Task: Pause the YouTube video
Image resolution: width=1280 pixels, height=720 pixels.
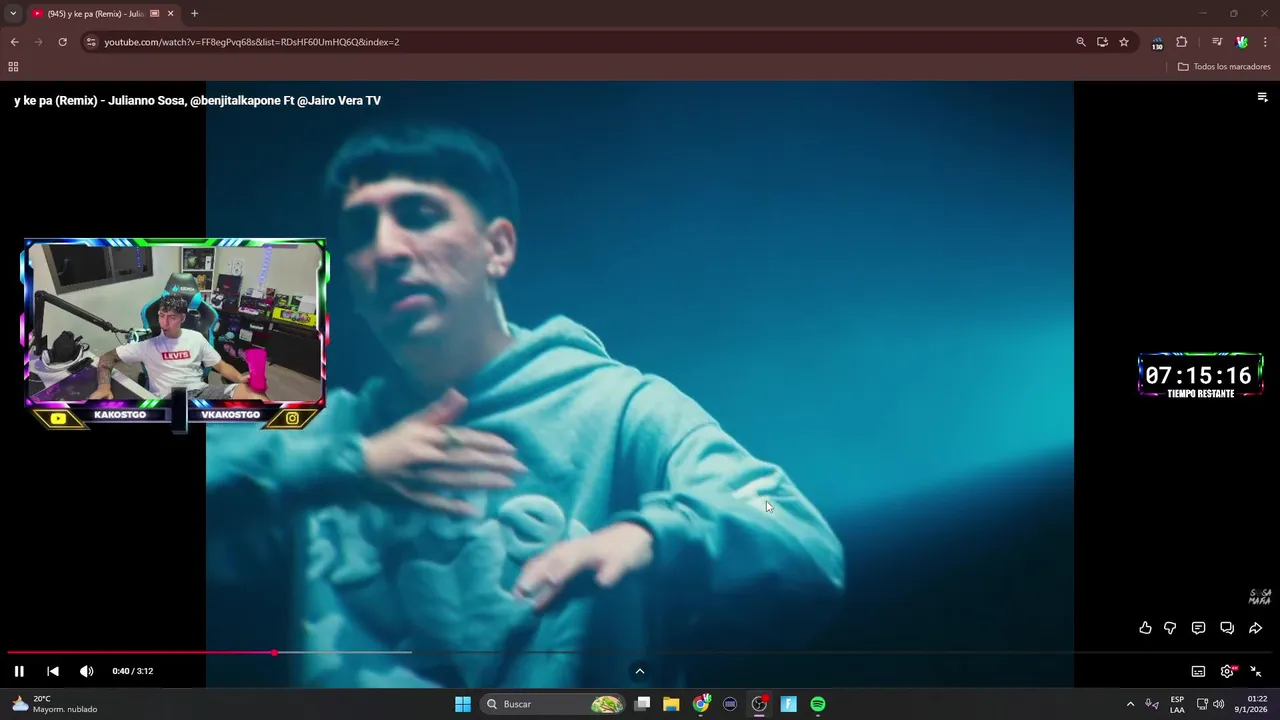Action: (x=19, y=671)
